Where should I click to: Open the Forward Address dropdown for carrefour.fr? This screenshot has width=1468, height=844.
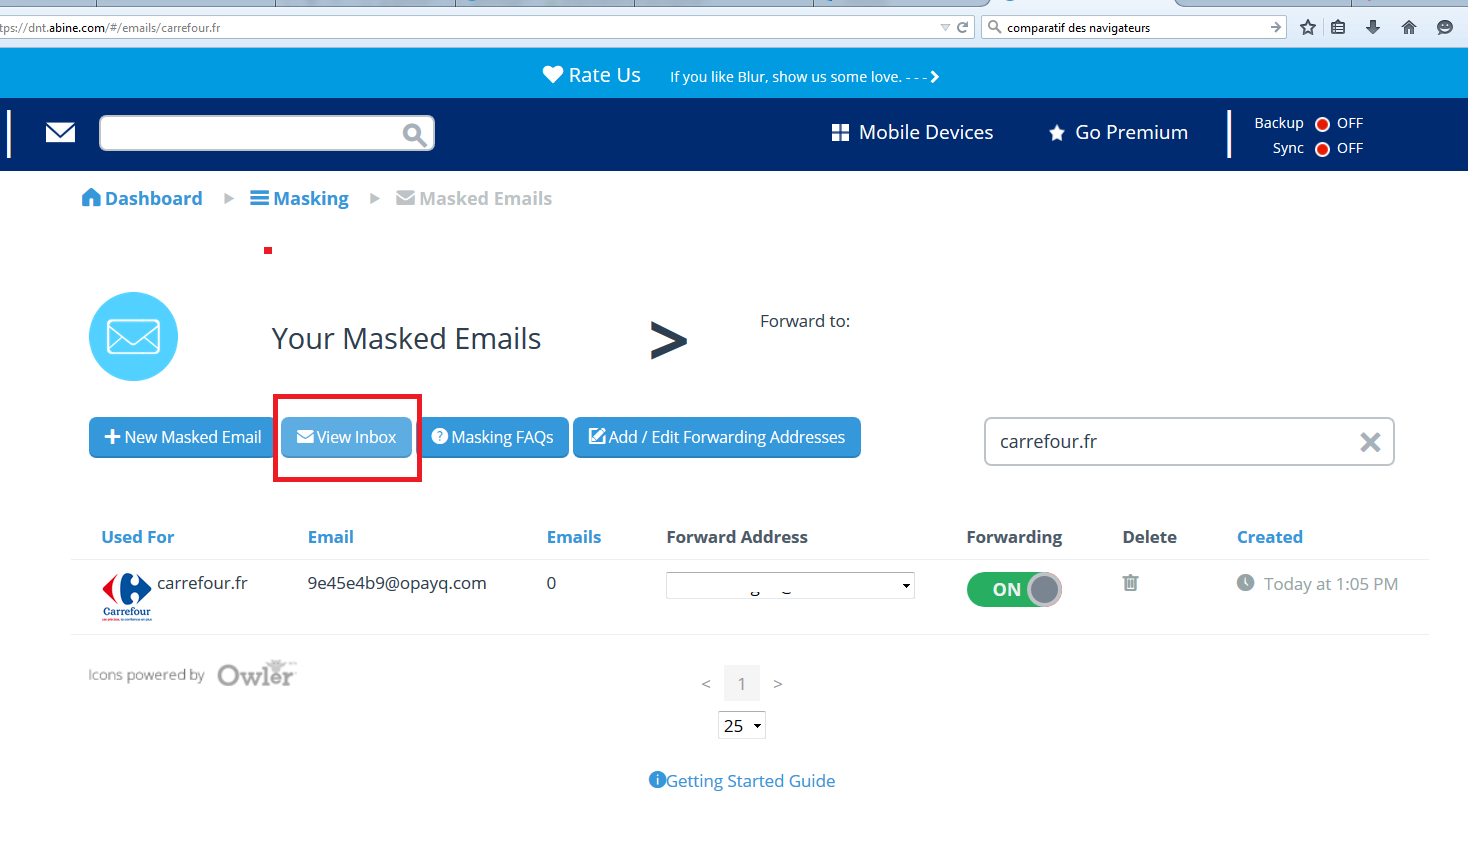click(790, 585)
